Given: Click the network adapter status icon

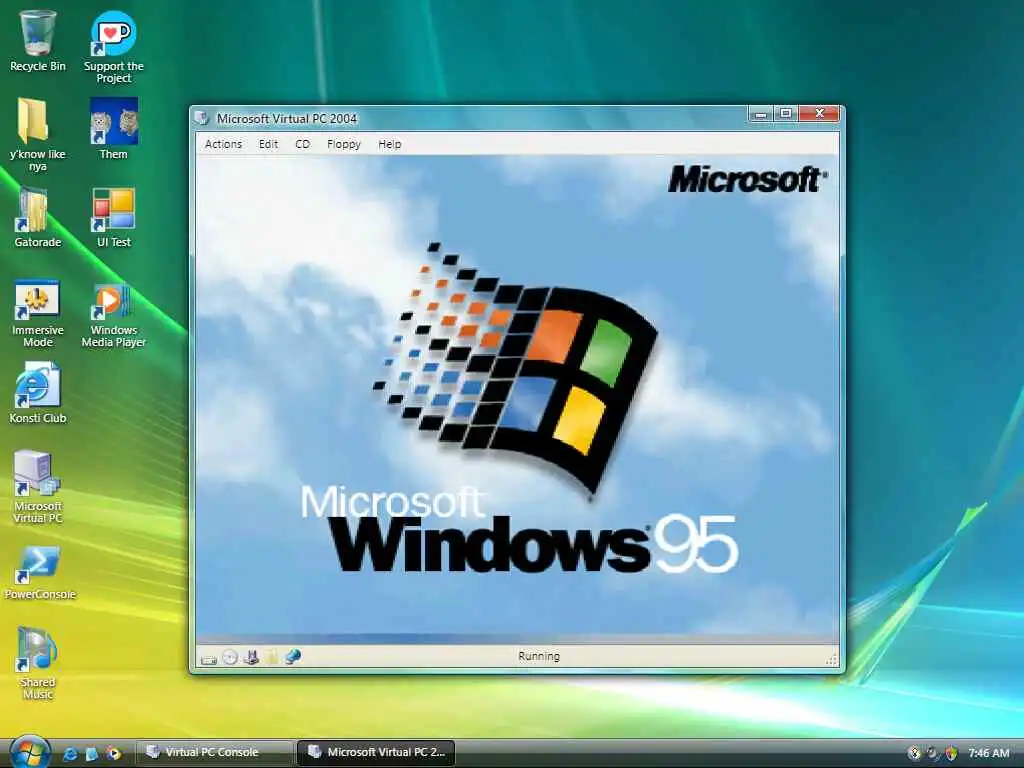Looking at the screenshot, I should tap(293, 656).
